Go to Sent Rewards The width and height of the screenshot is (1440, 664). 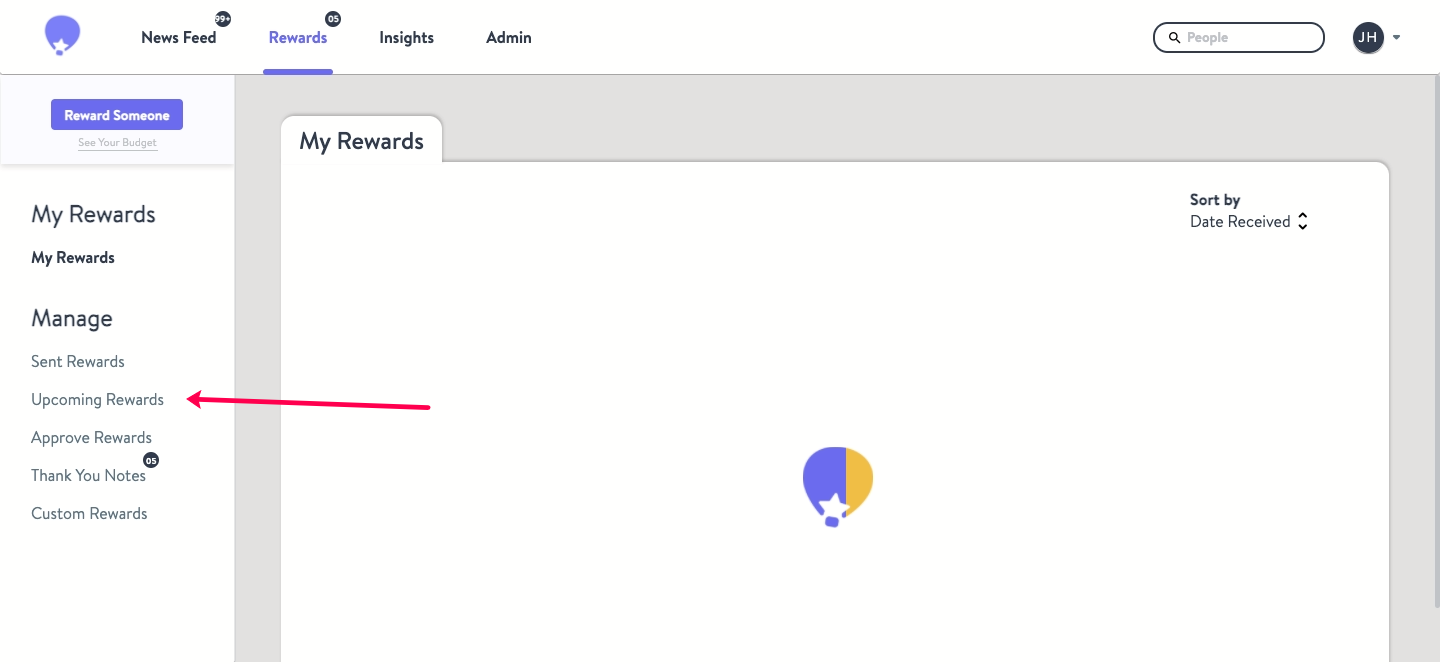[78, 362]
